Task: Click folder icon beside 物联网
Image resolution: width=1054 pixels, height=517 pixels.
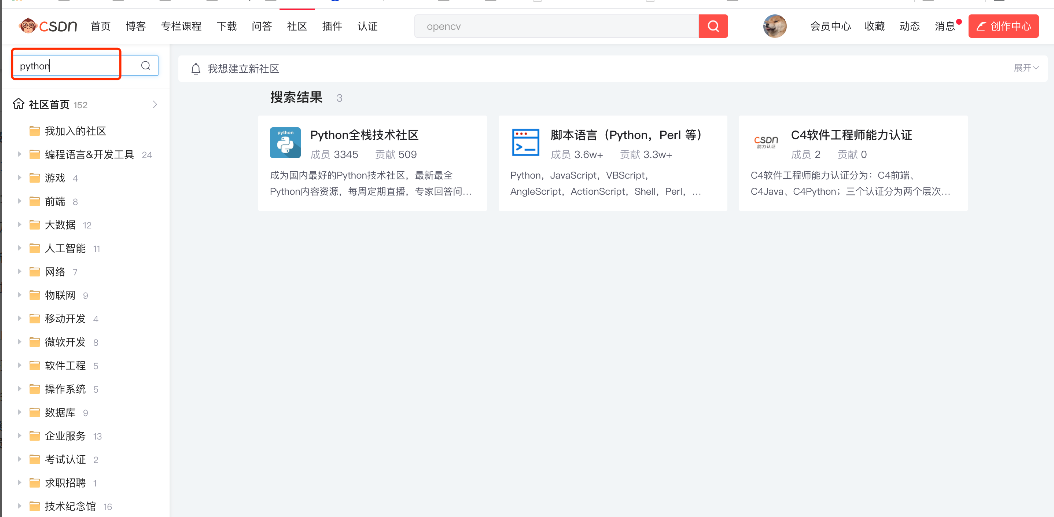Action: pyautogui.click(x=35, y=295)
